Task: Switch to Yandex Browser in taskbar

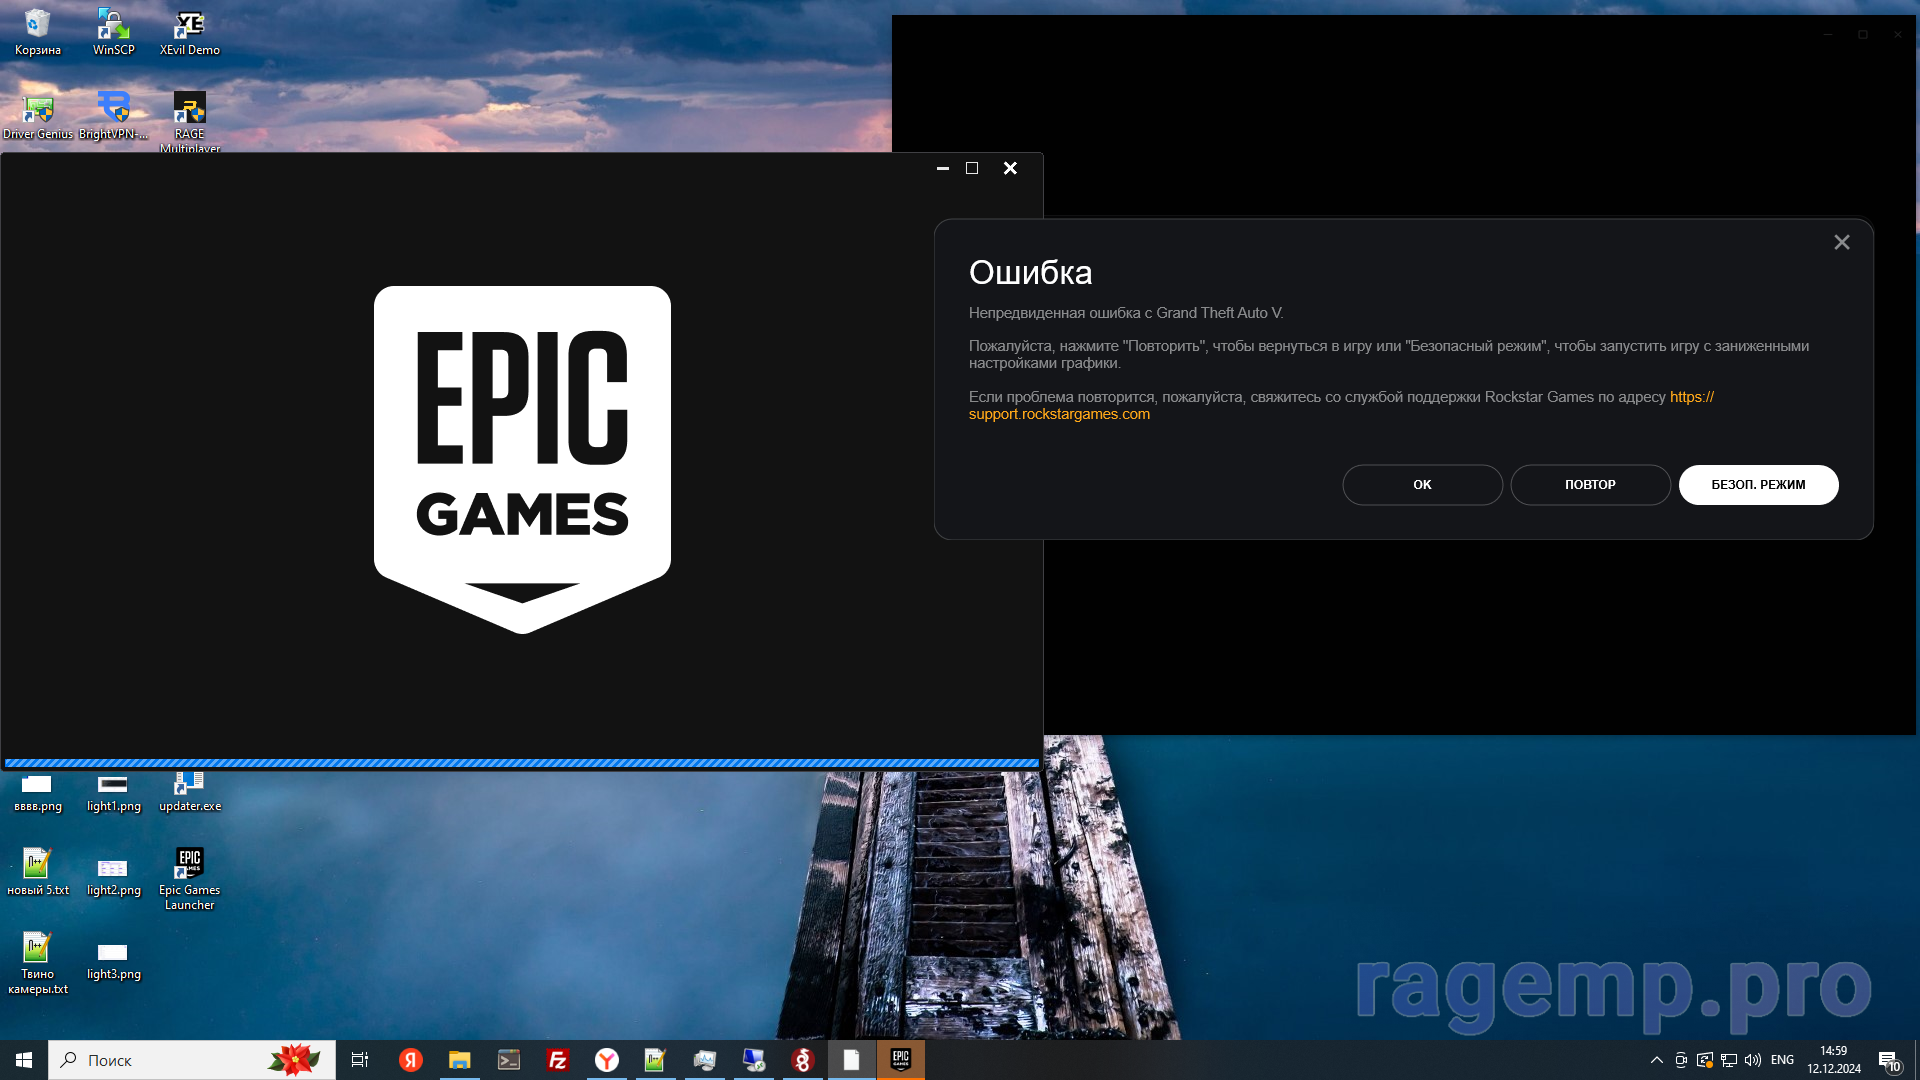Action: pyautogui.click(x=607, y=1060)
